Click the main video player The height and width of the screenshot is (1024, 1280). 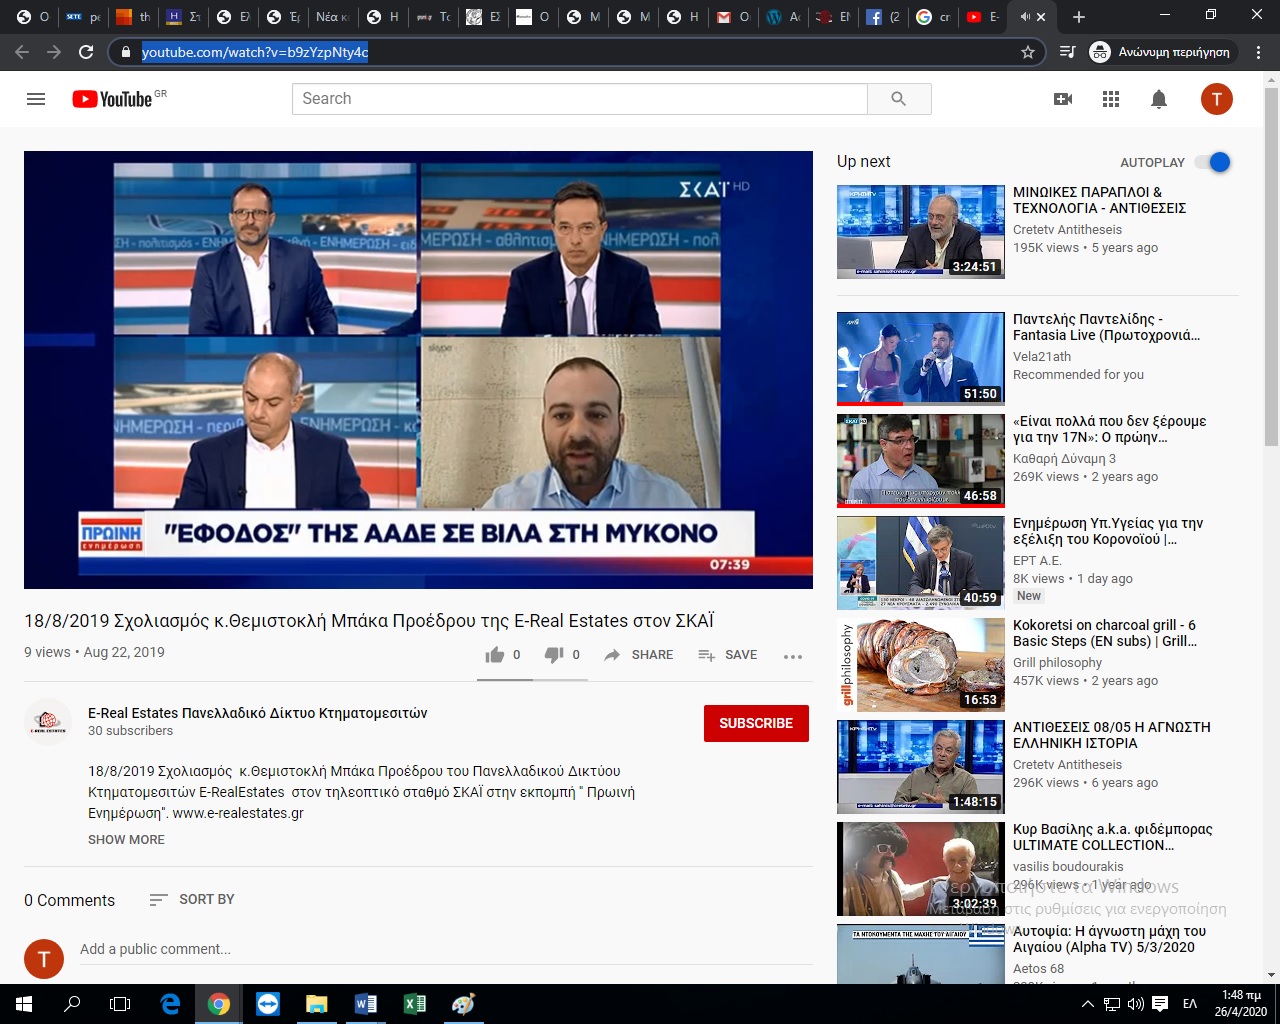(x=418, y=370)
